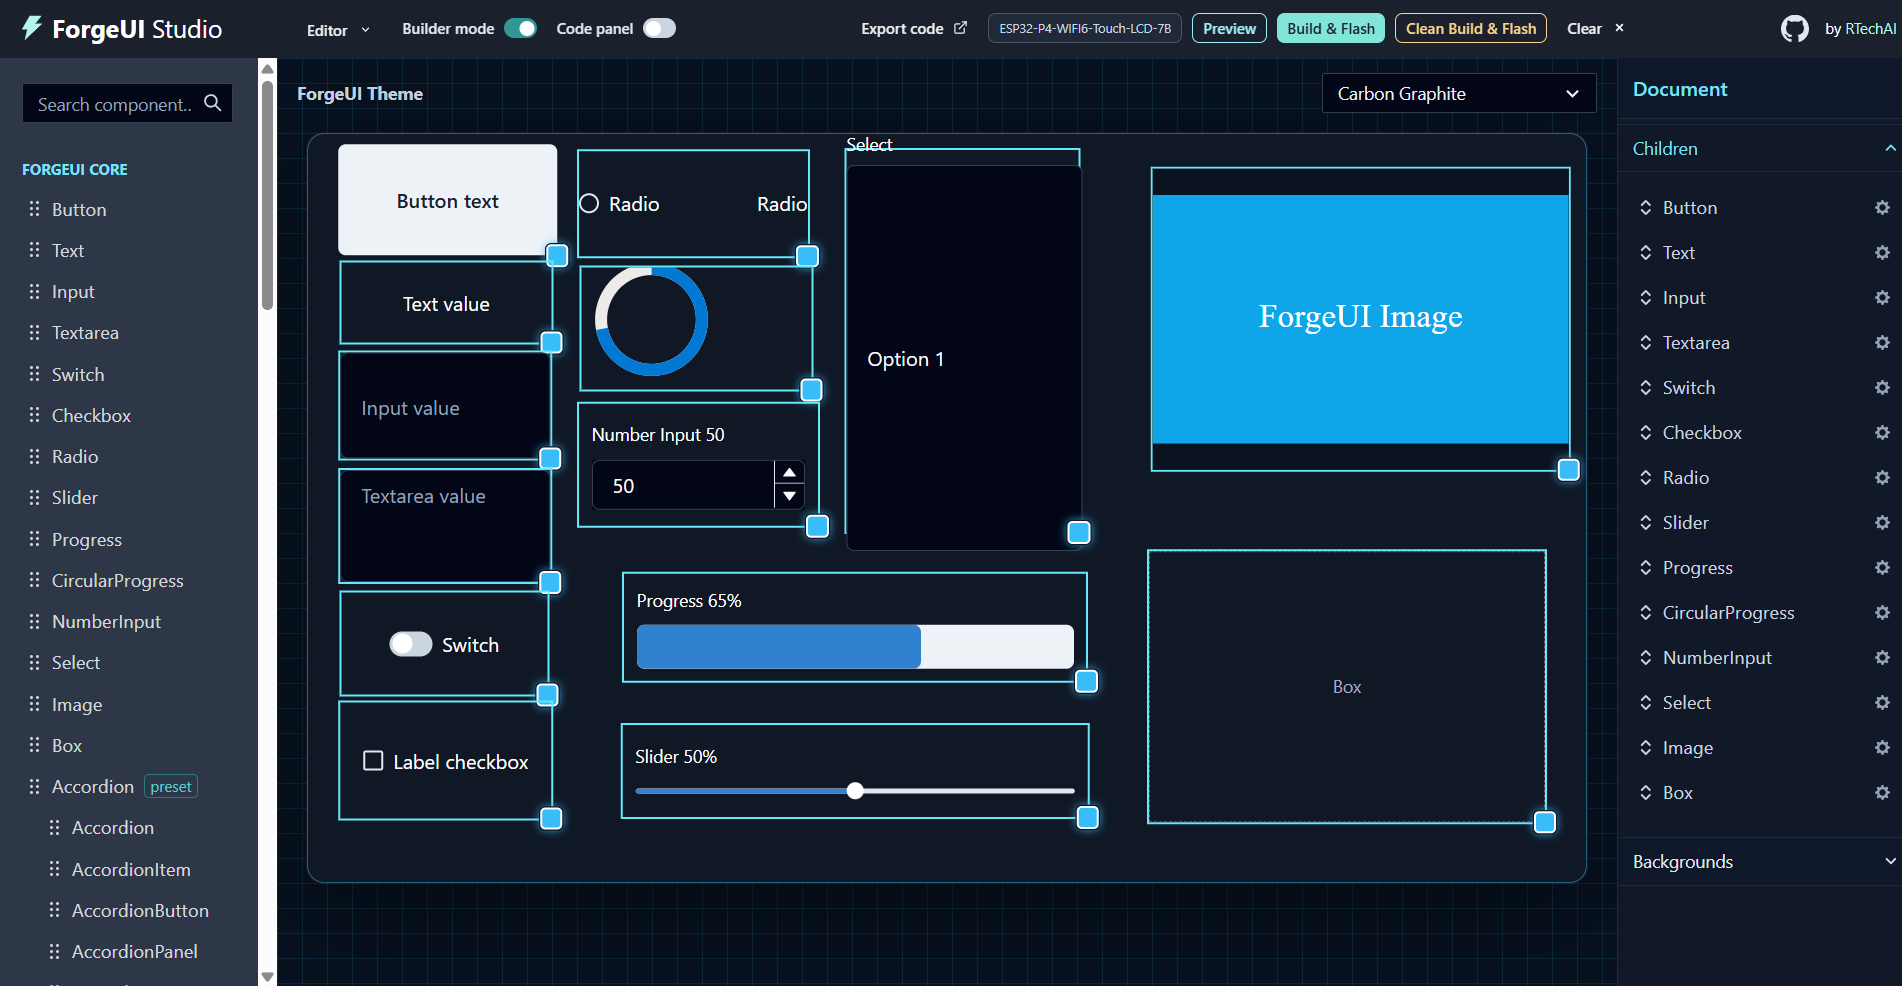The image size is (1902, 986).
Task: Open settings gear for Image child
Action: tap(1882, 748)
